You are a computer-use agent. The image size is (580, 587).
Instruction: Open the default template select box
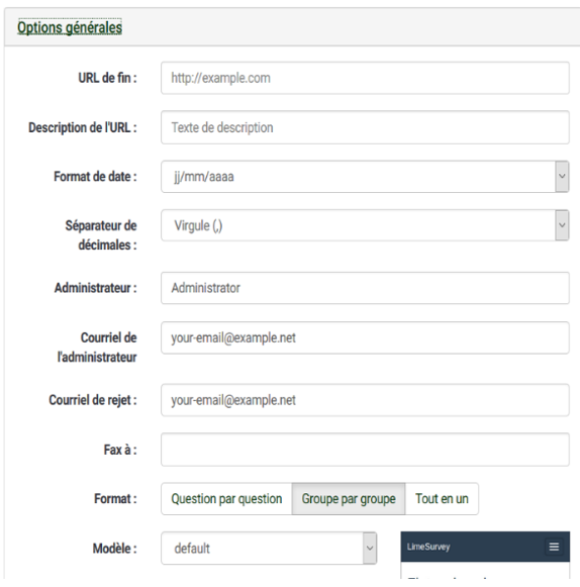[x=269, y=548]
